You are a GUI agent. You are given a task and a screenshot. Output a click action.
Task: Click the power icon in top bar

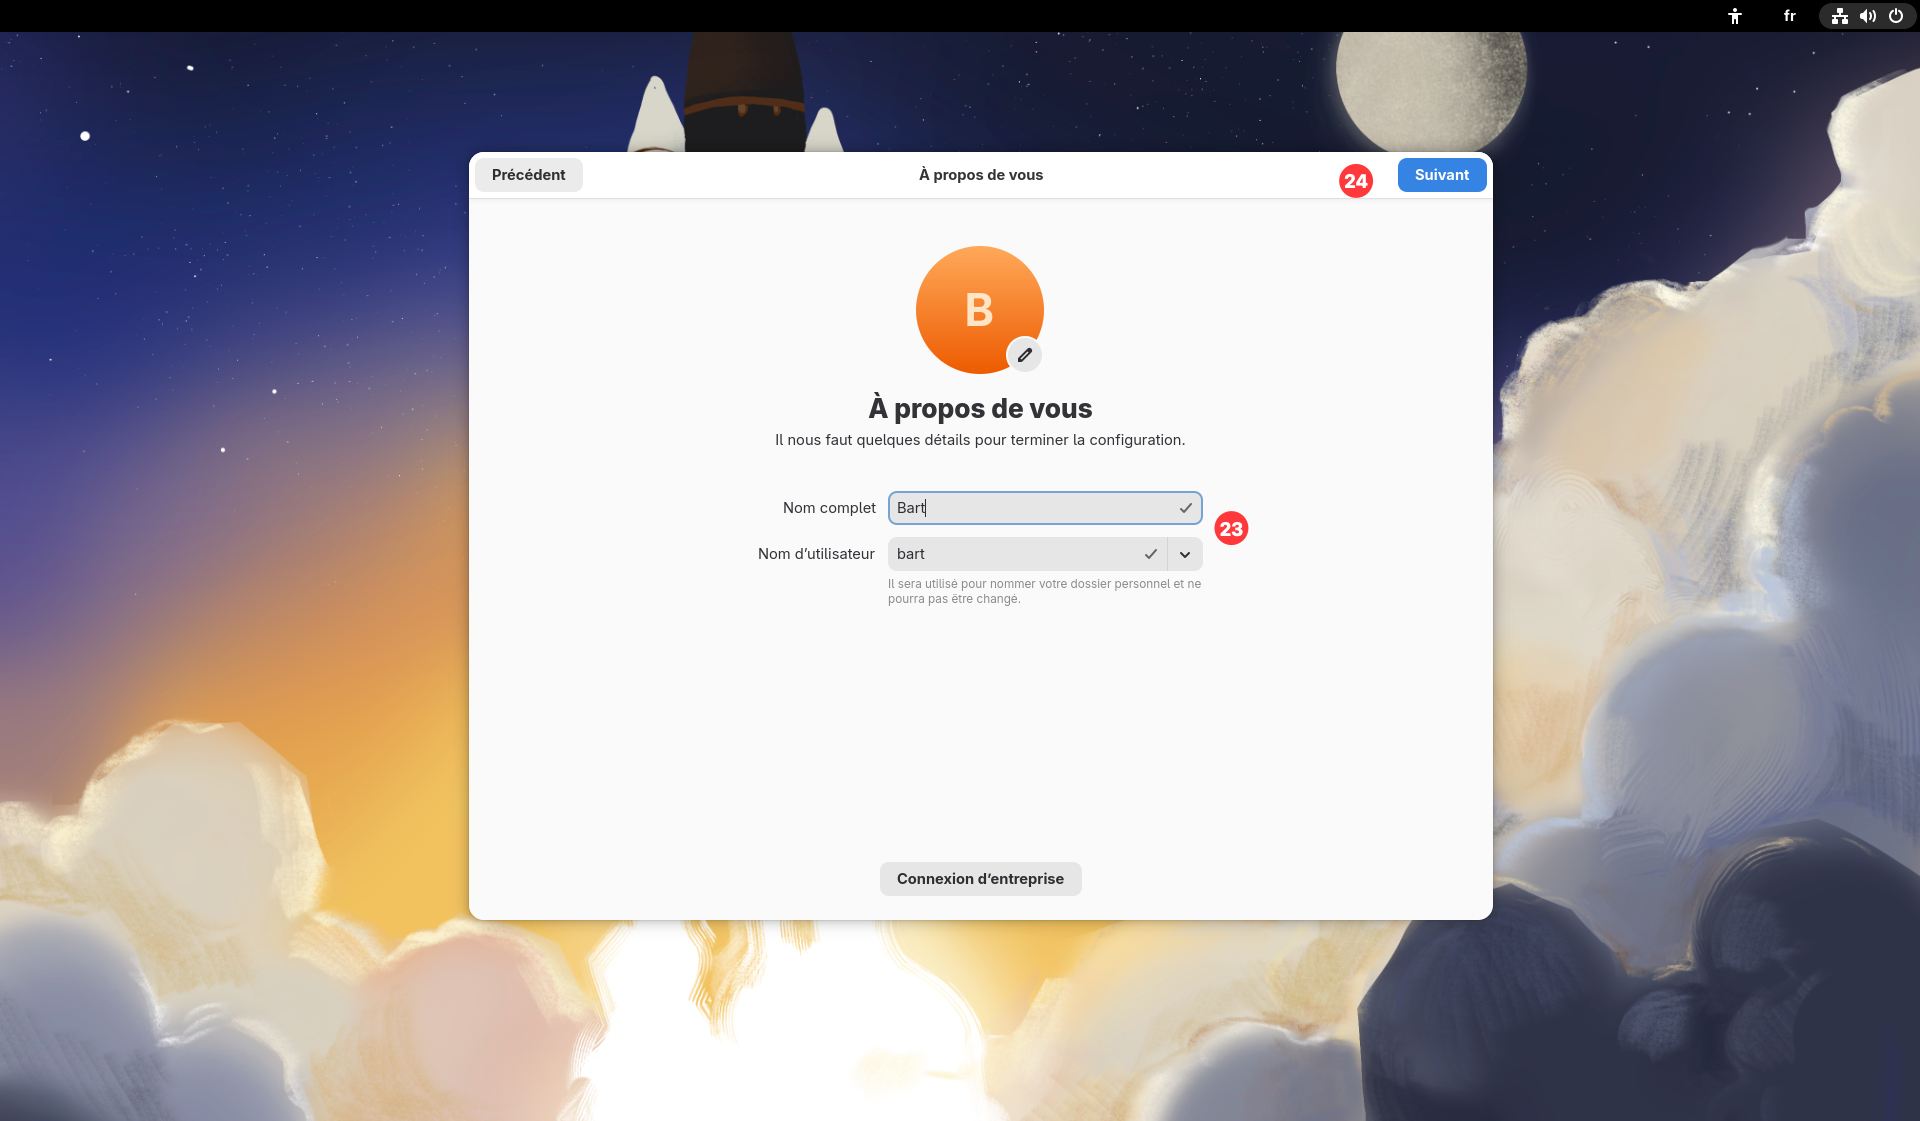pos(1896,16)
